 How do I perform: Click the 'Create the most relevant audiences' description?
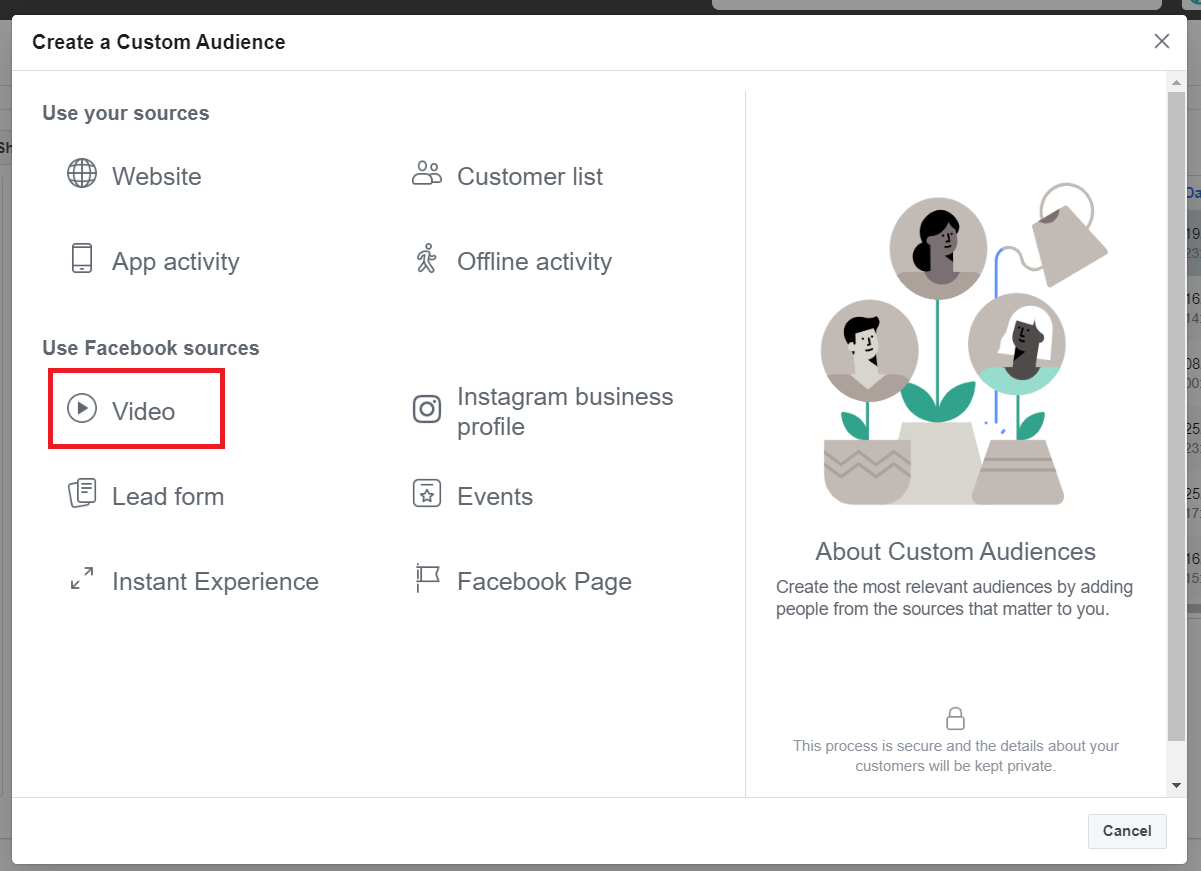[955, 598]
